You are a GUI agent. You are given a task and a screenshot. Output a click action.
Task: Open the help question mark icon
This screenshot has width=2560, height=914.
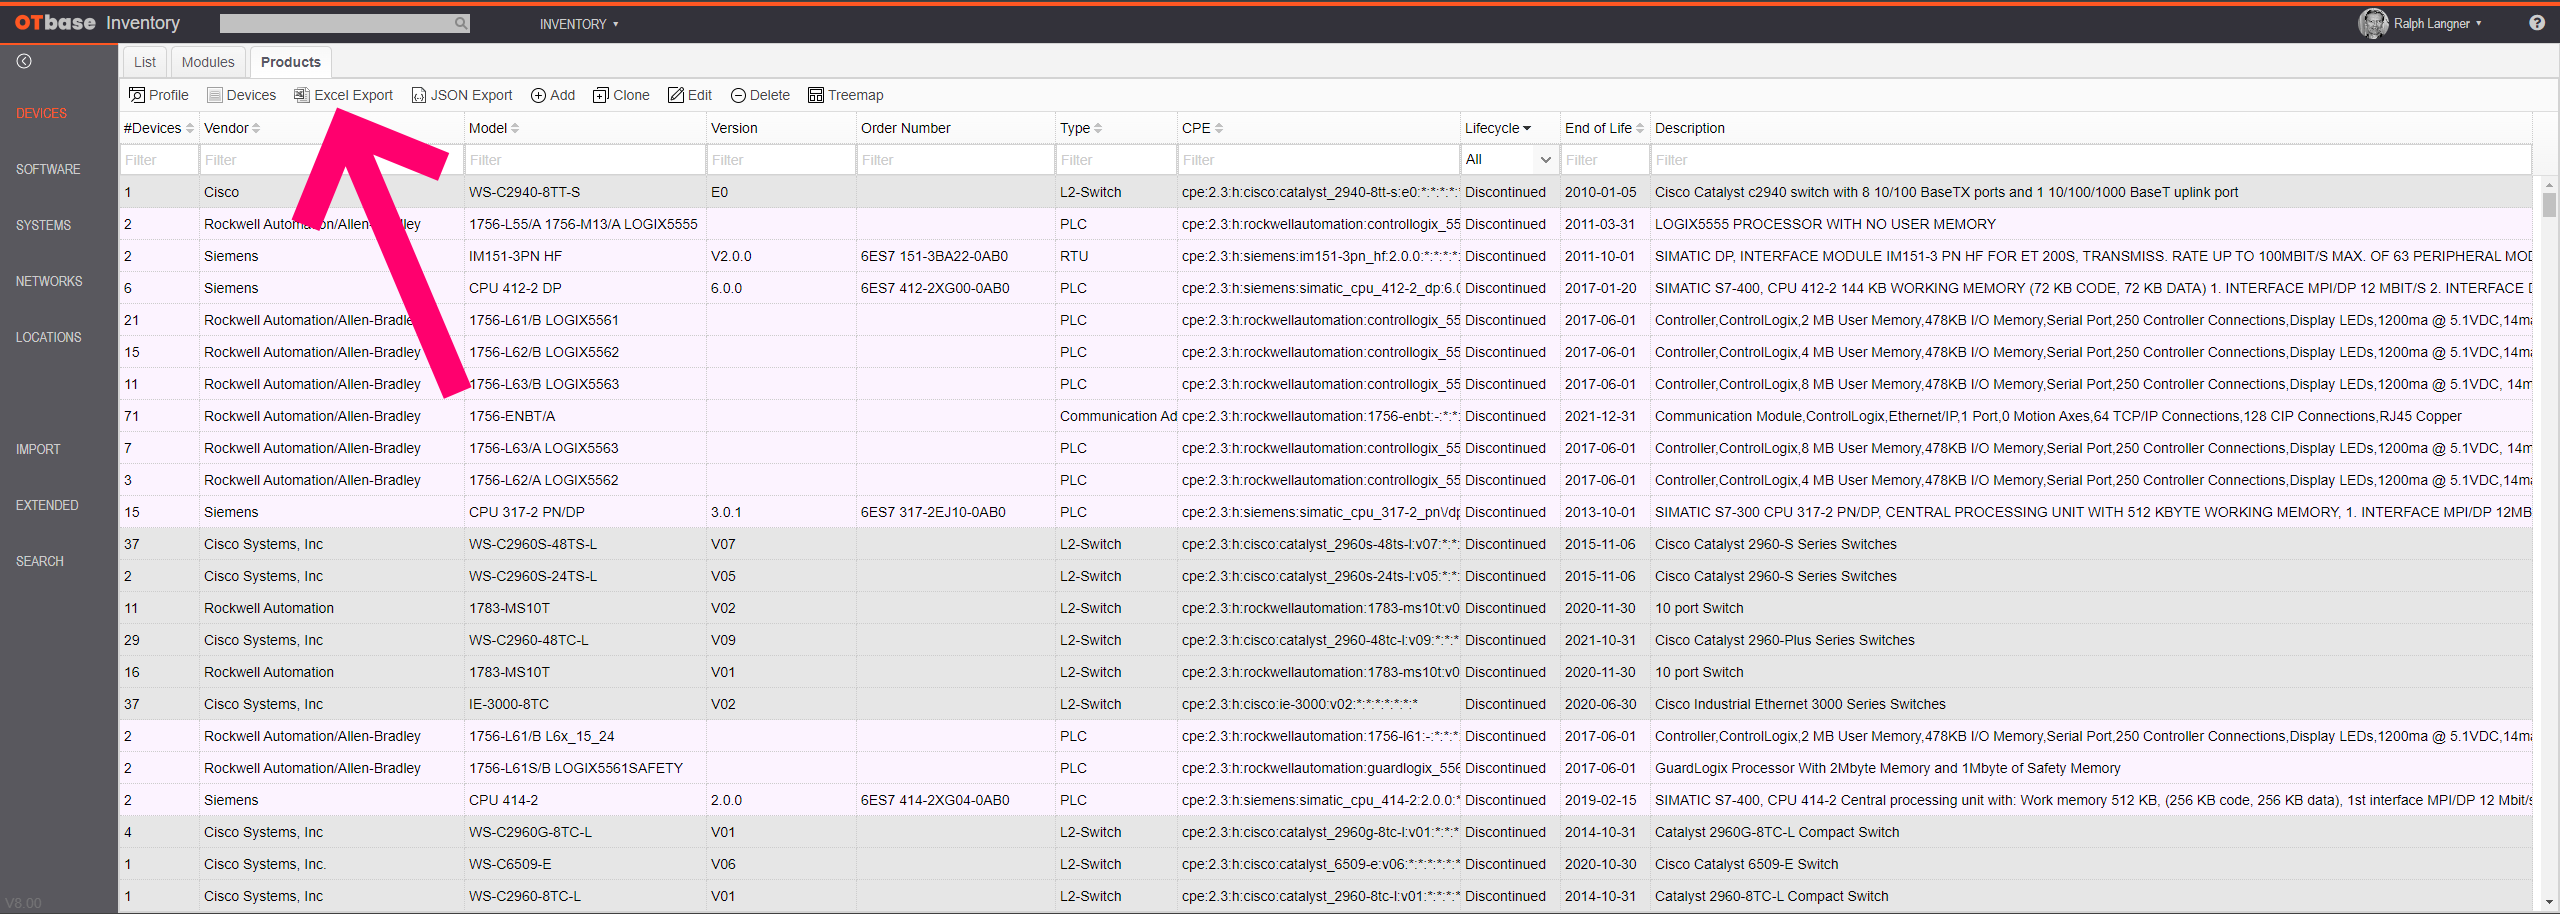[2537, 23]
